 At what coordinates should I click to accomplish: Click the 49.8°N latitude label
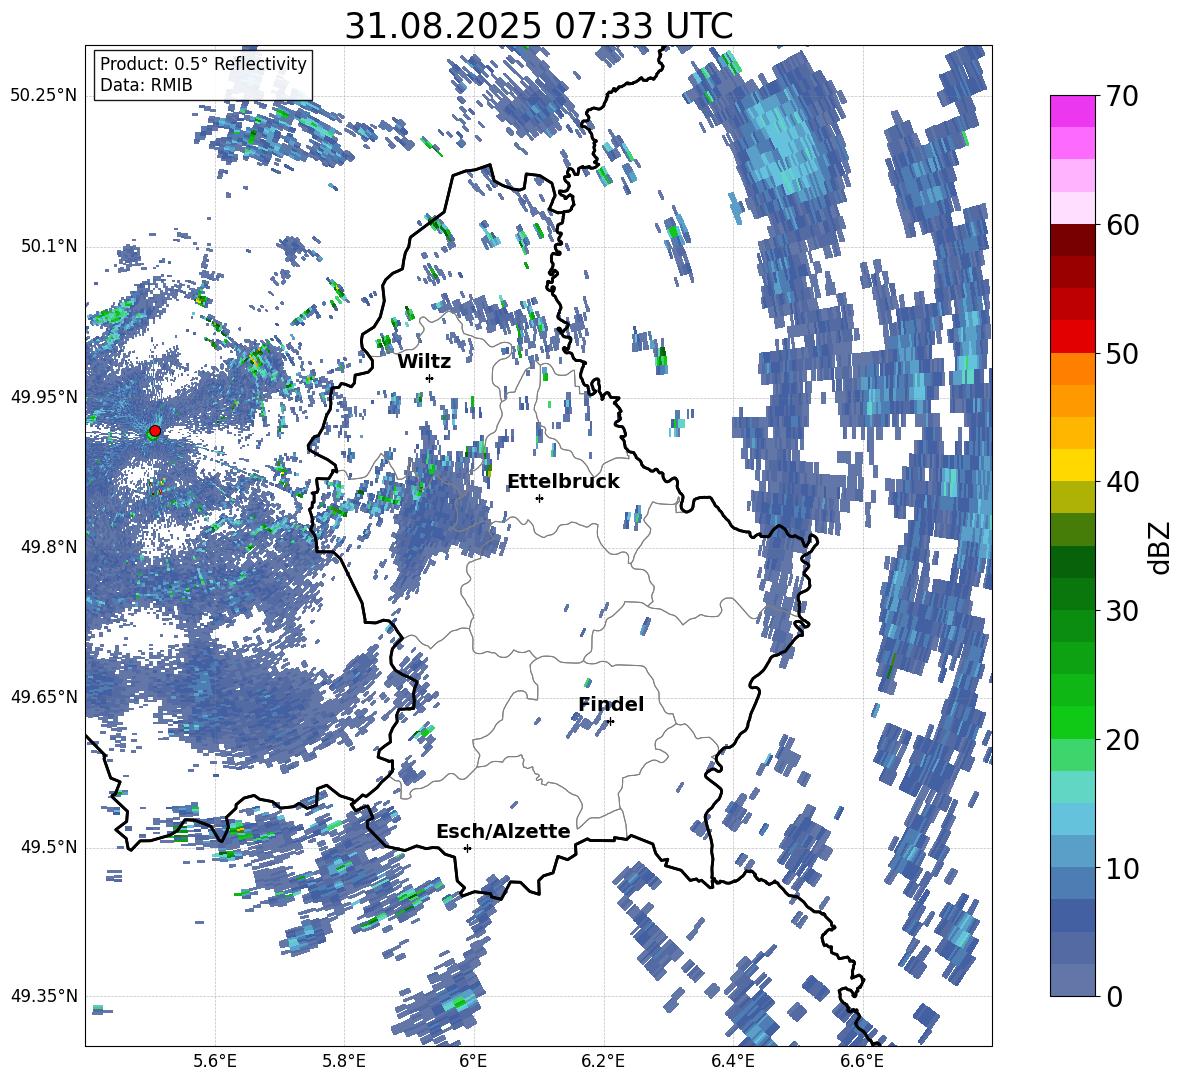(48, 547)
